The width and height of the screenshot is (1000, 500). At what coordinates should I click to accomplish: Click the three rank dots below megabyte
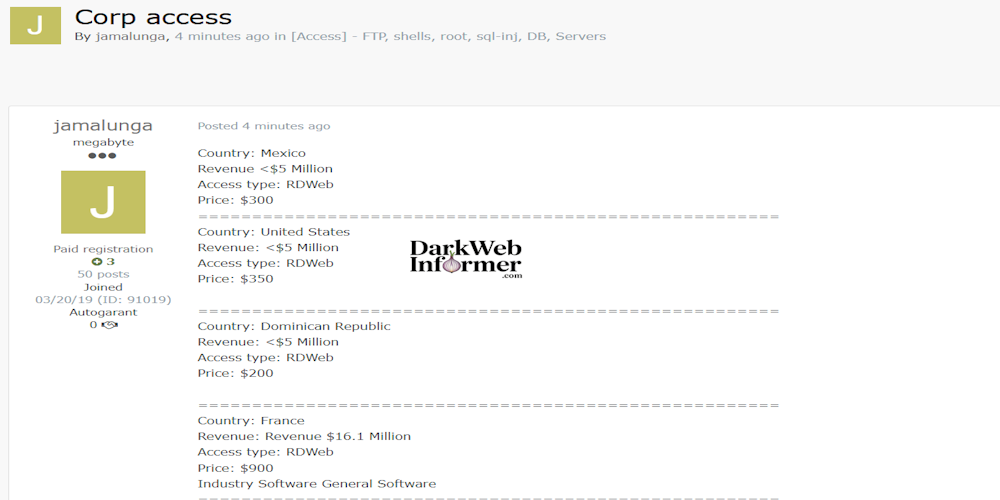coord(103,156)
